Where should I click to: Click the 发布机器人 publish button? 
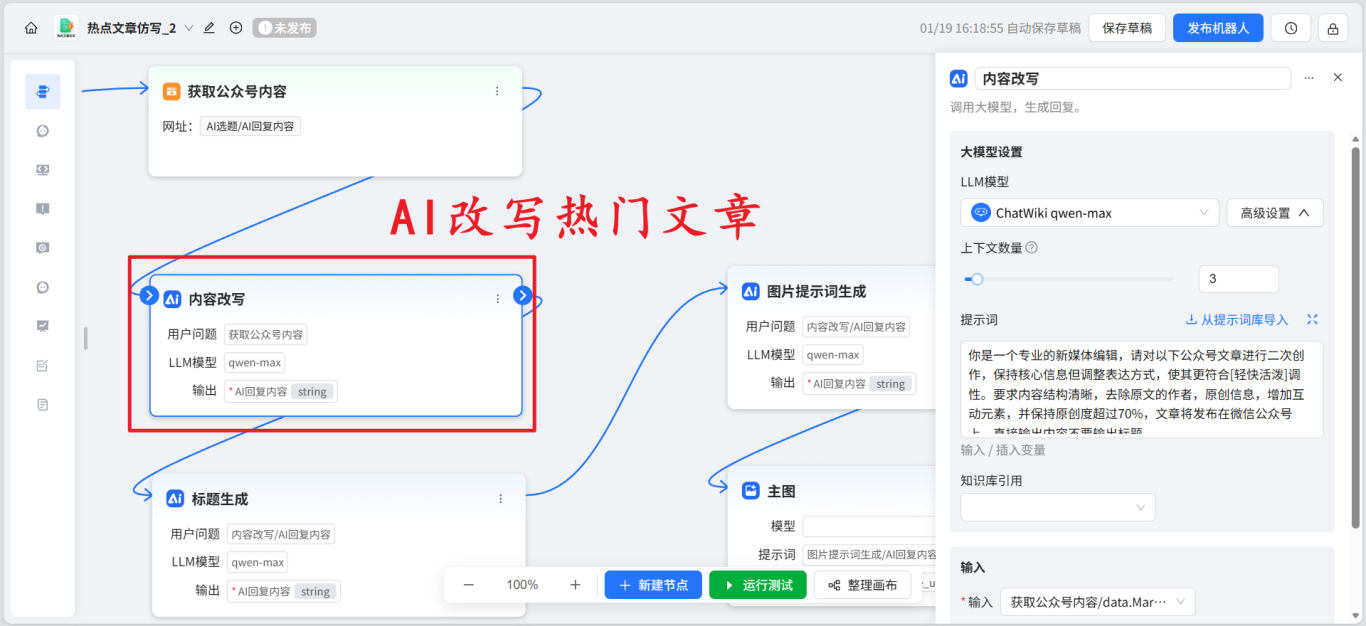tap(1218, 27)
